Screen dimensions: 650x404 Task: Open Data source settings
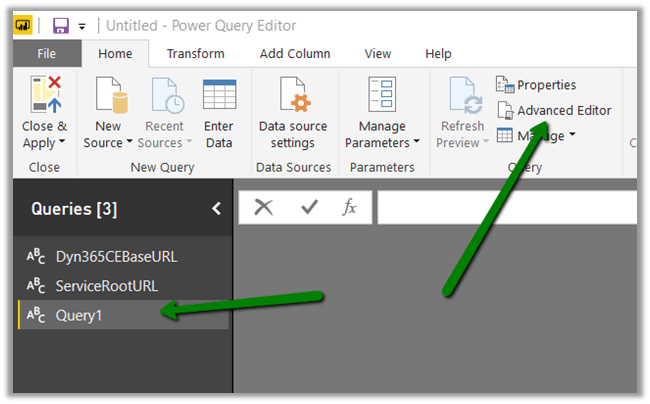[292, 118]
